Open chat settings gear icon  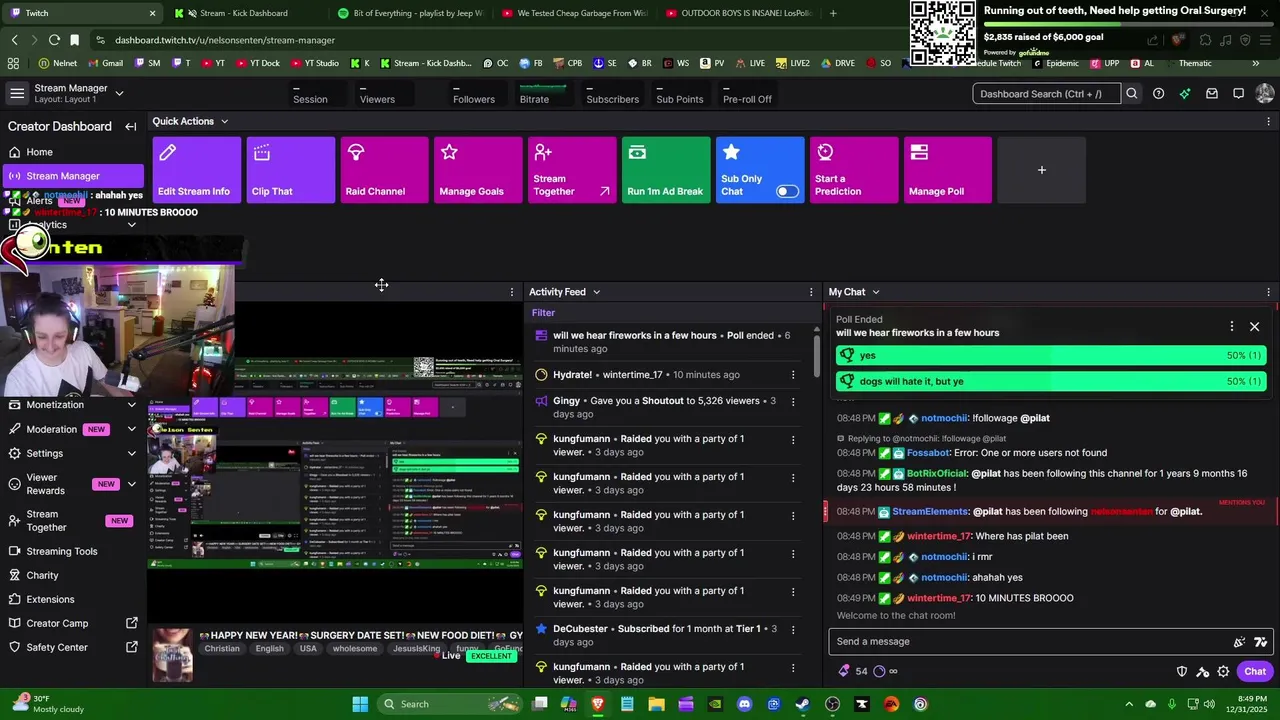1223,672
